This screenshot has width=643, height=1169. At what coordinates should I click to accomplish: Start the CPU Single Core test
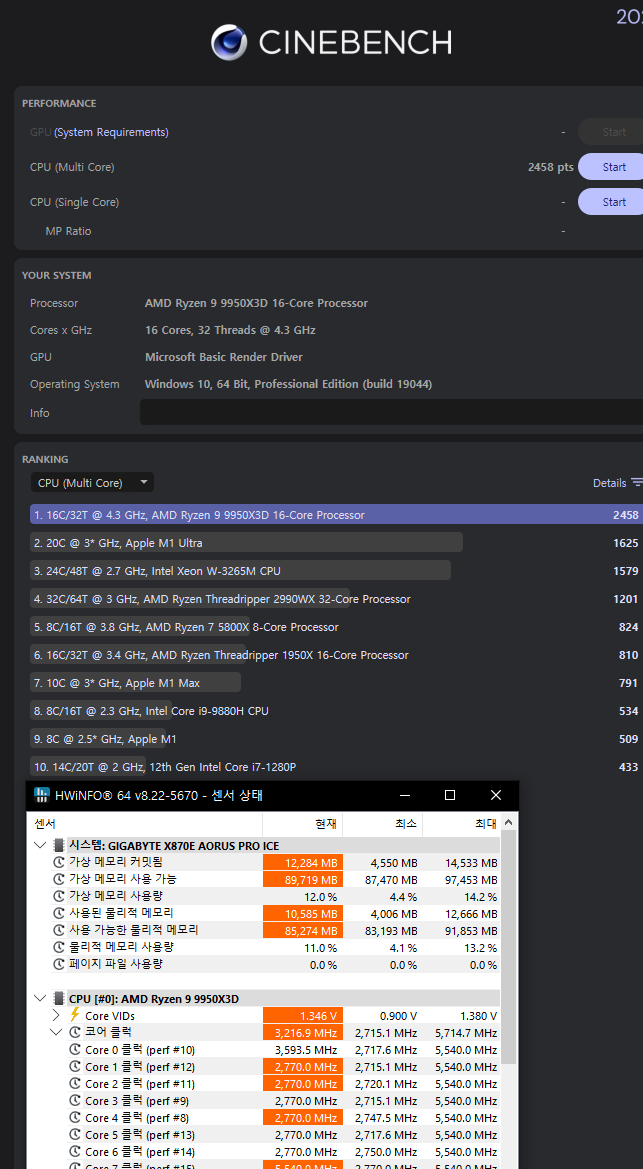[611, 202]
